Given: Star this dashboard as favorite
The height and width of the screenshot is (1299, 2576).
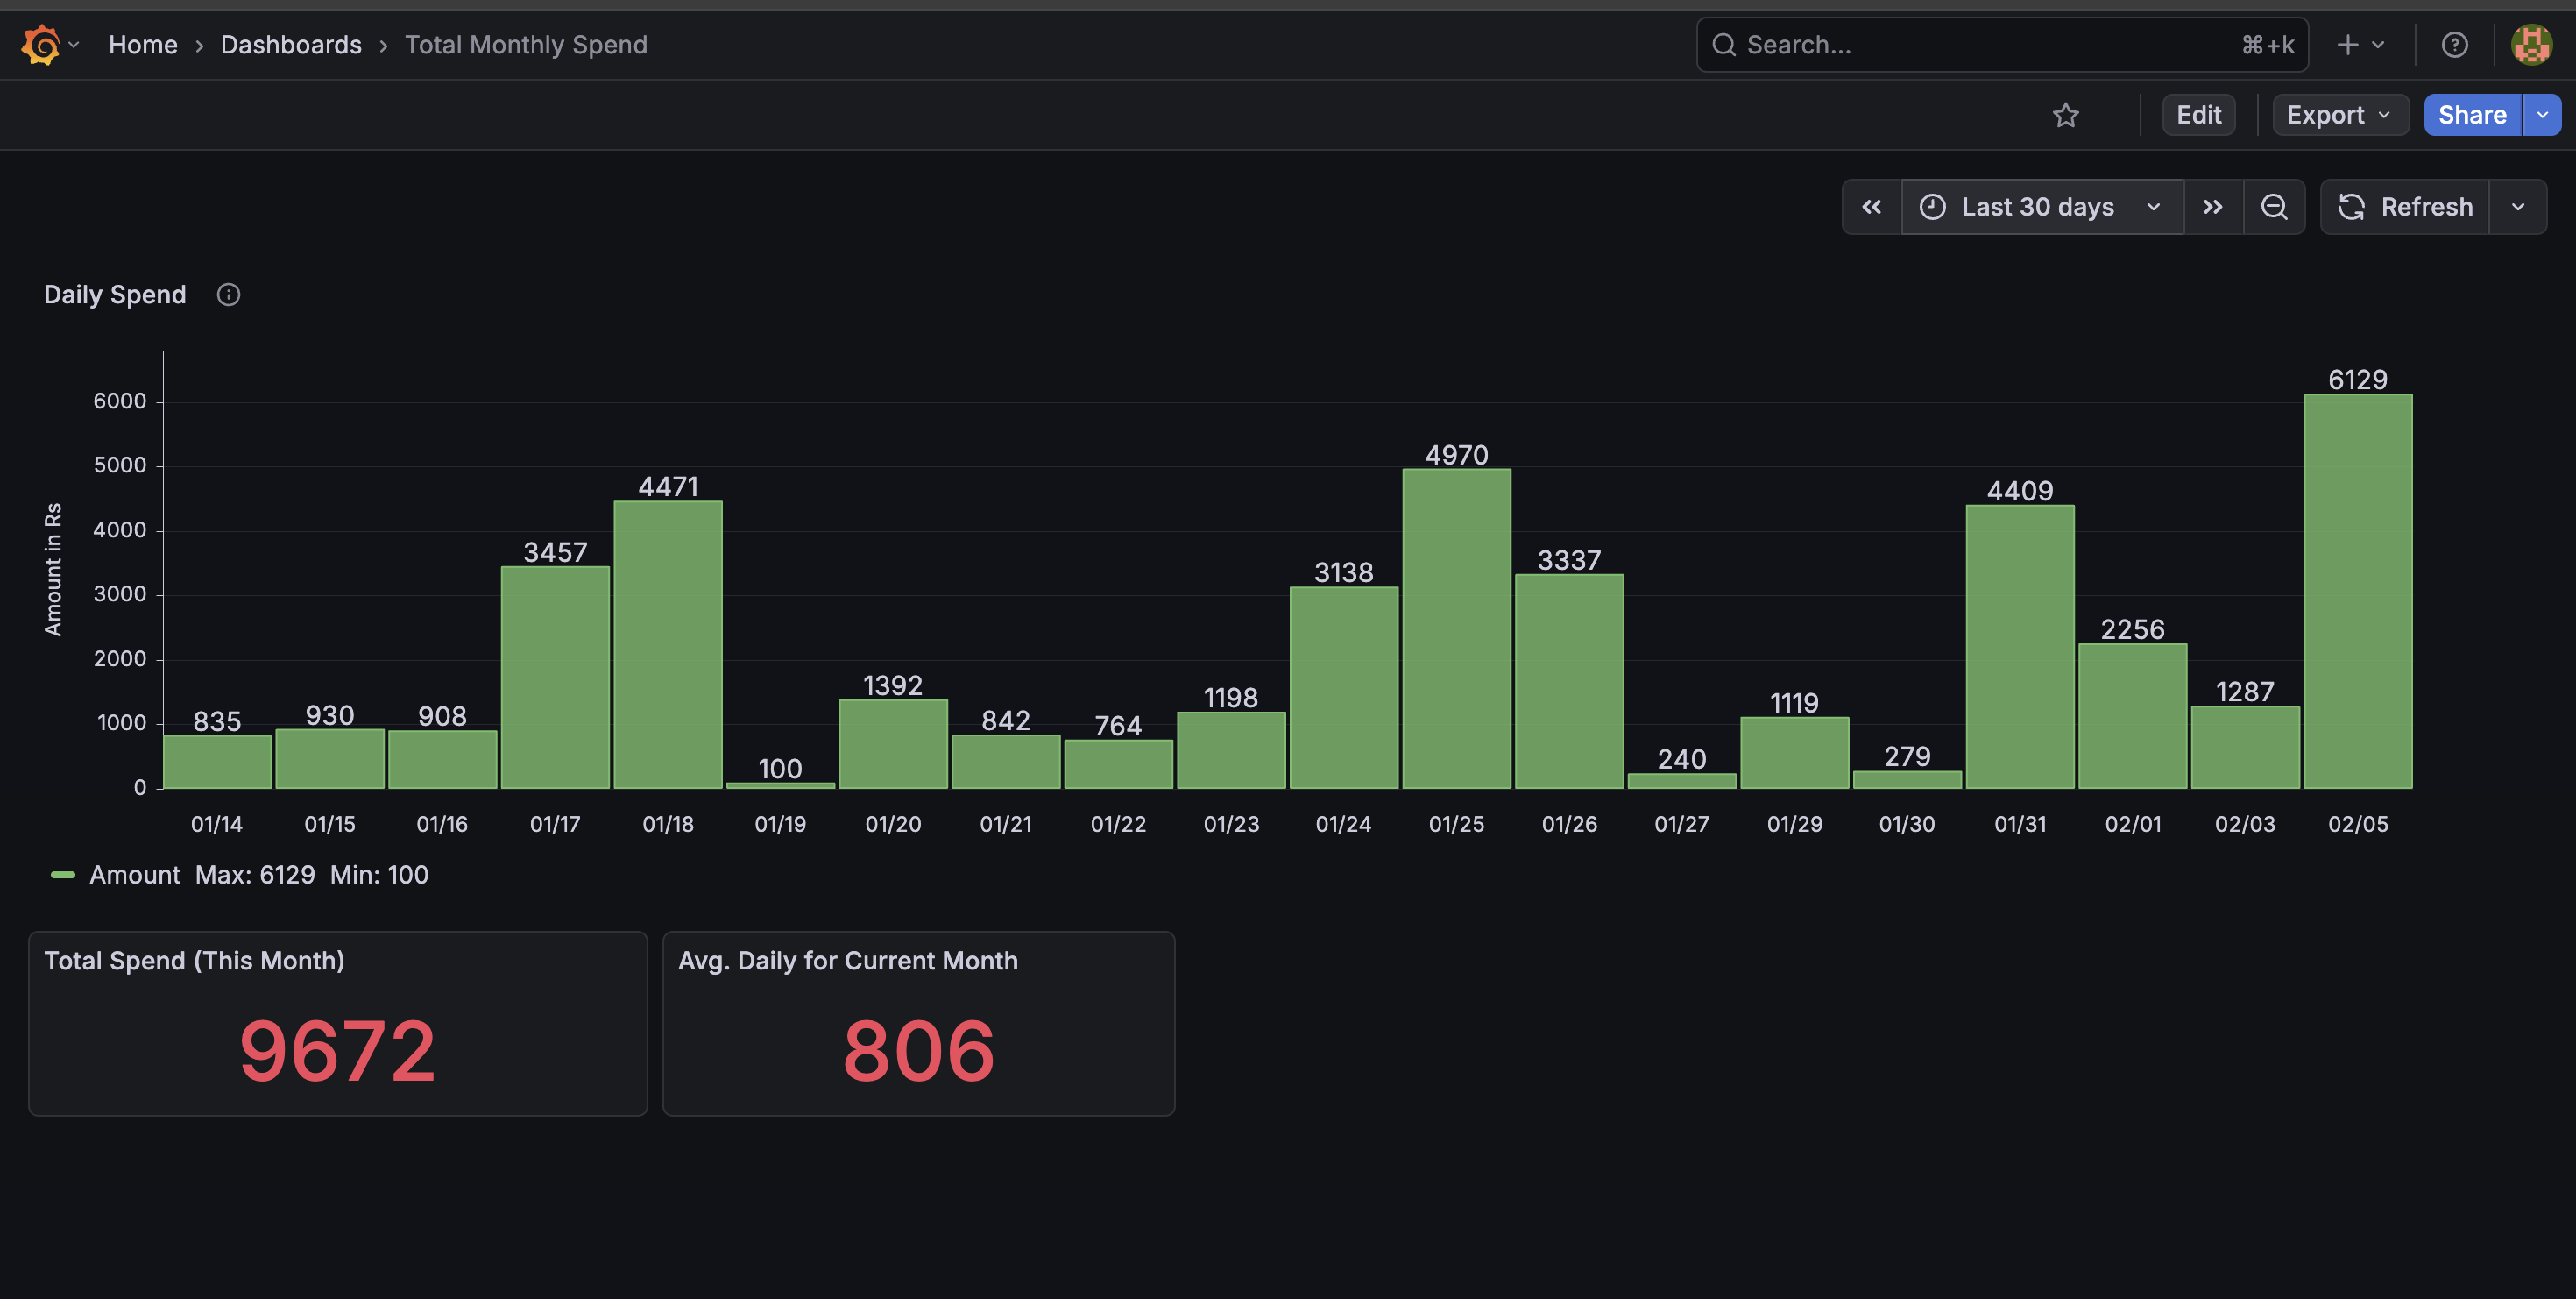Looking at the screenshot, I should (2065, 115).
